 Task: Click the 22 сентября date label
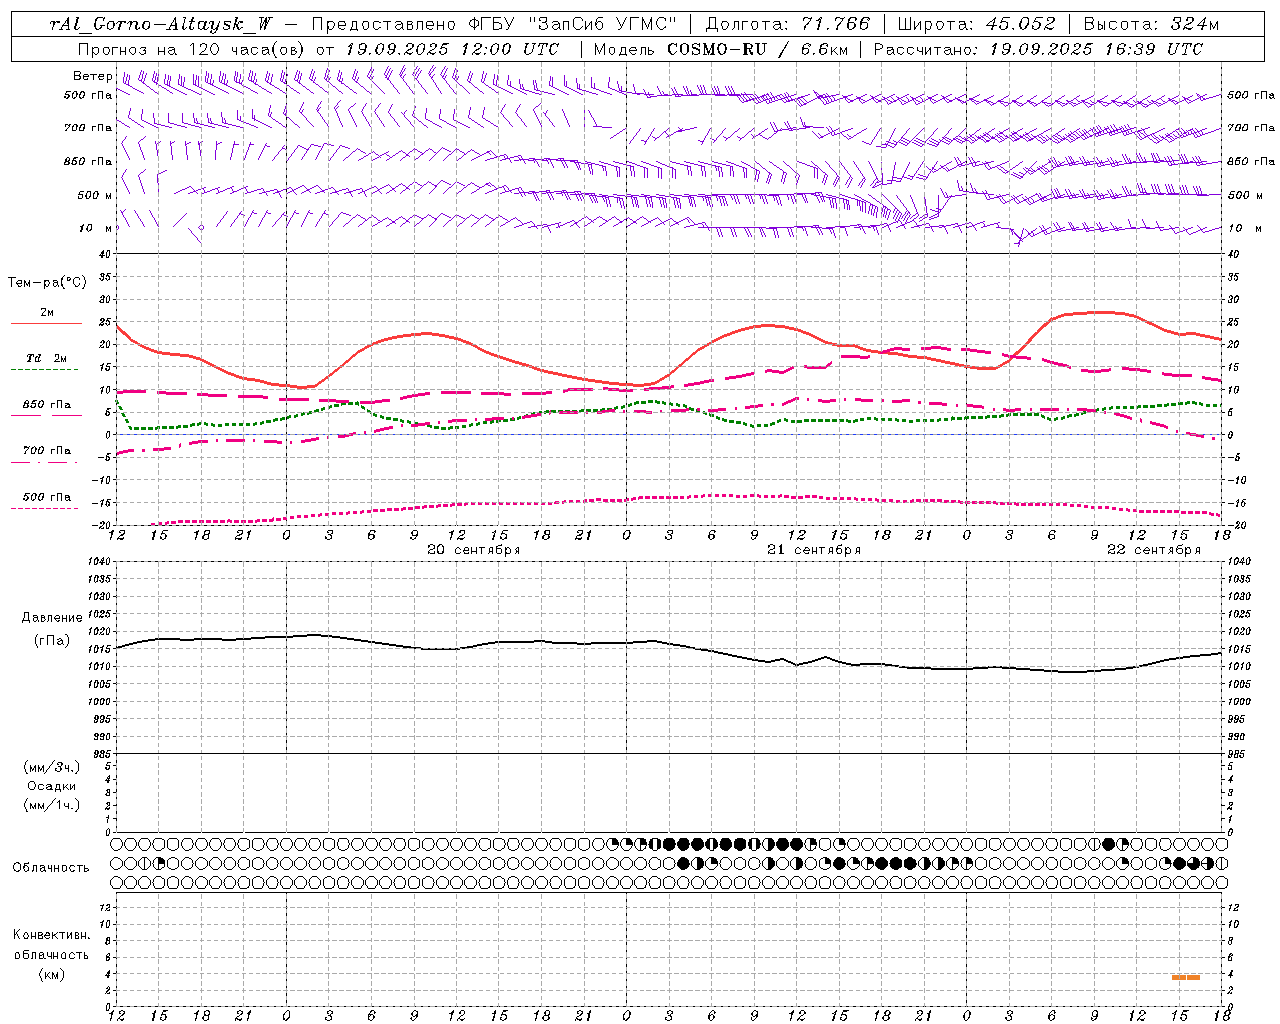[x=1153, y=550]
